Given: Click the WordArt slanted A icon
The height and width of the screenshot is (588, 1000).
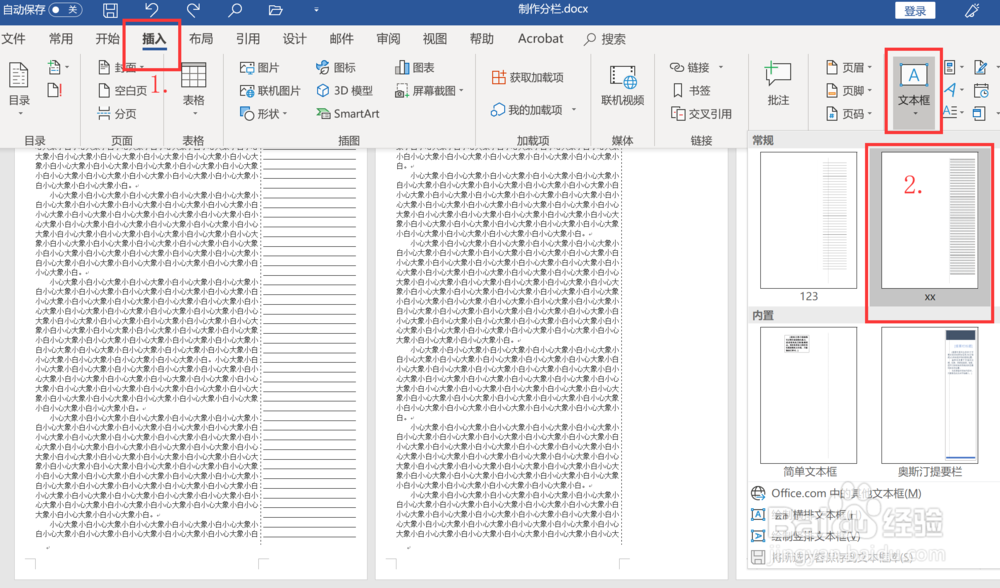Looking at the screenshot, I should [x=952, y=90].
